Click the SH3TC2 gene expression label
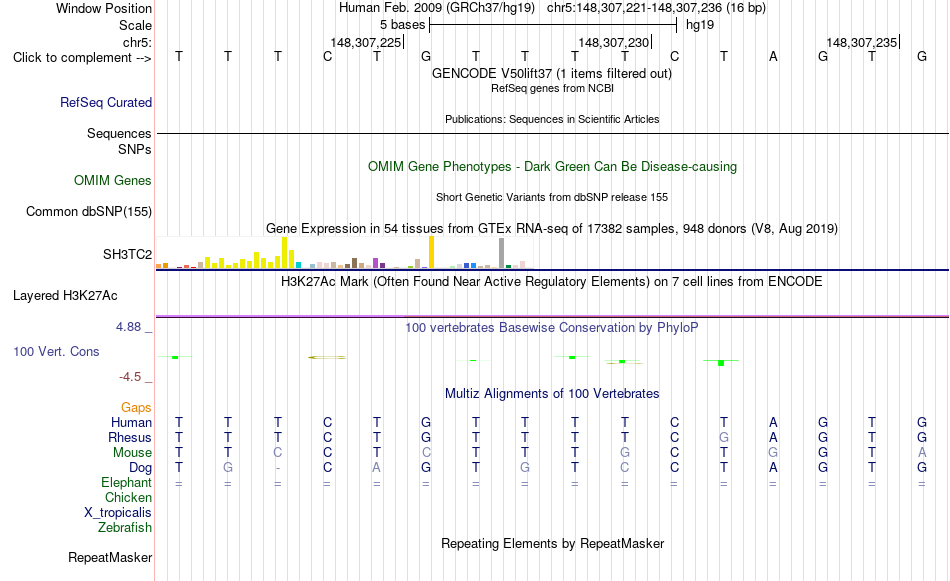This screenshot has height=581, width=950. pyautogui.click(x=127, y=254)
